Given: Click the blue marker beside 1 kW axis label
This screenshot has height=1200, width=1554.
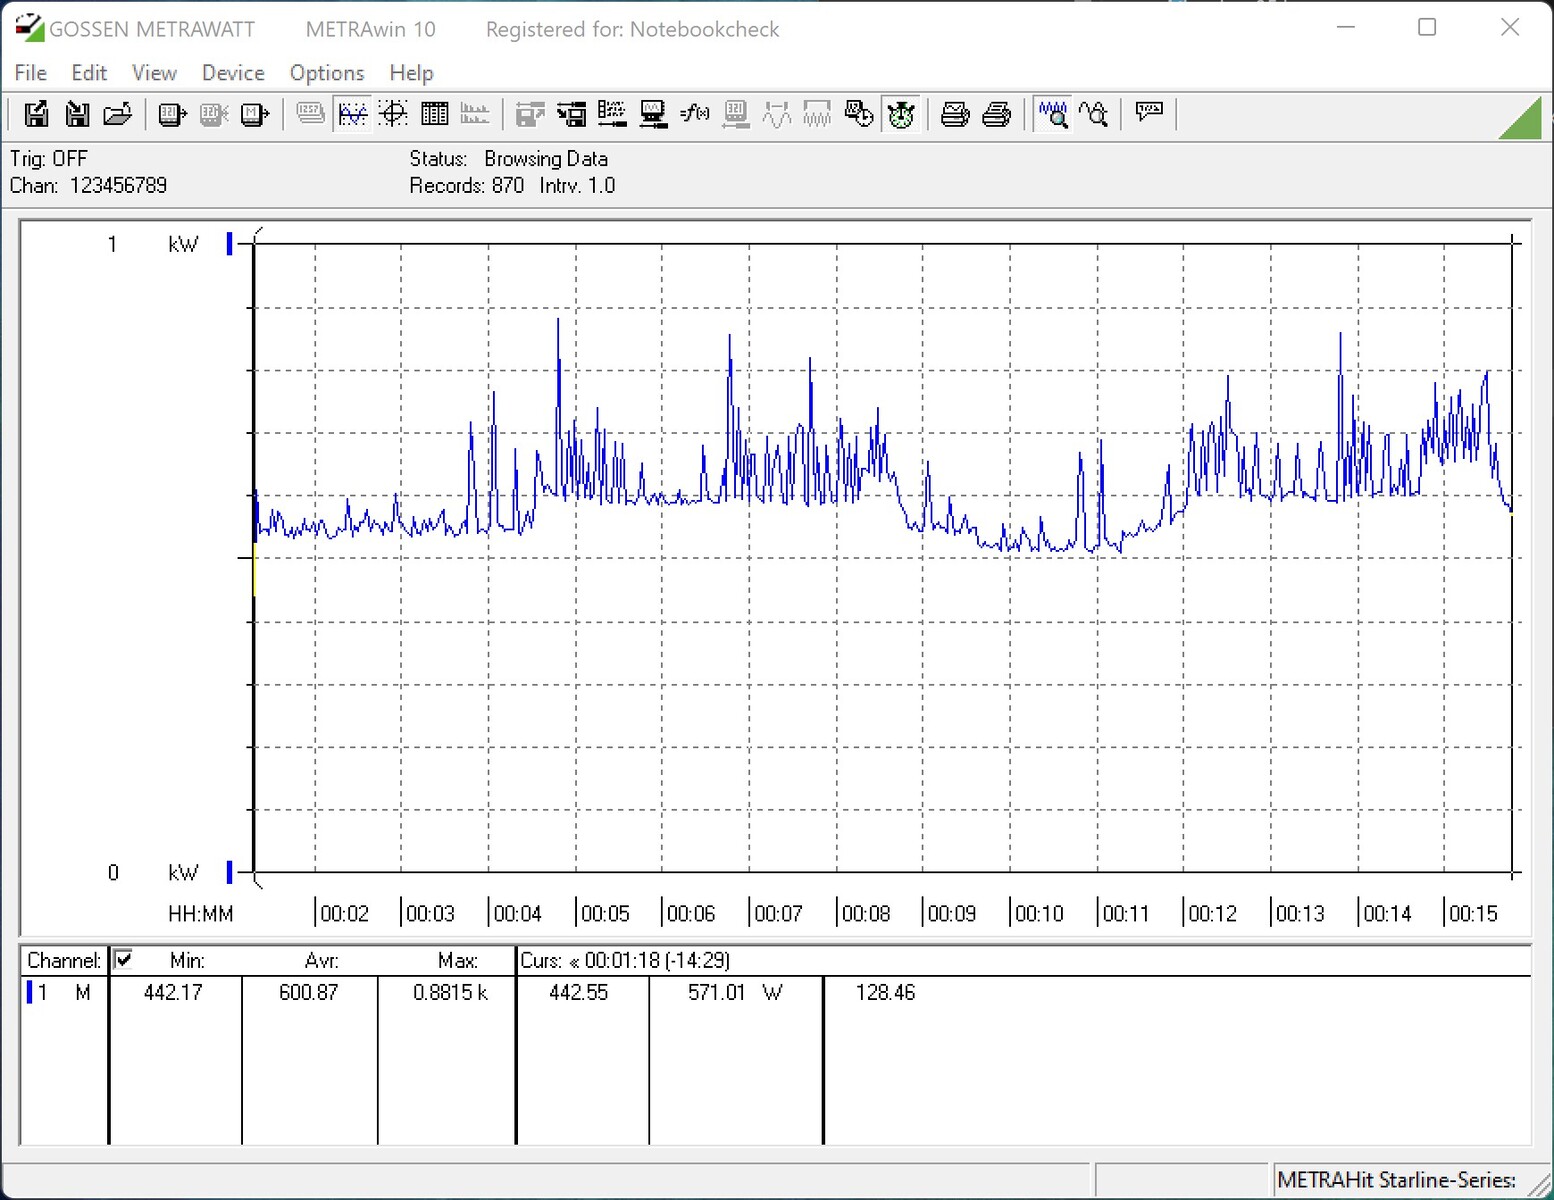Looking at the screenshot, I should click(229, 244).
